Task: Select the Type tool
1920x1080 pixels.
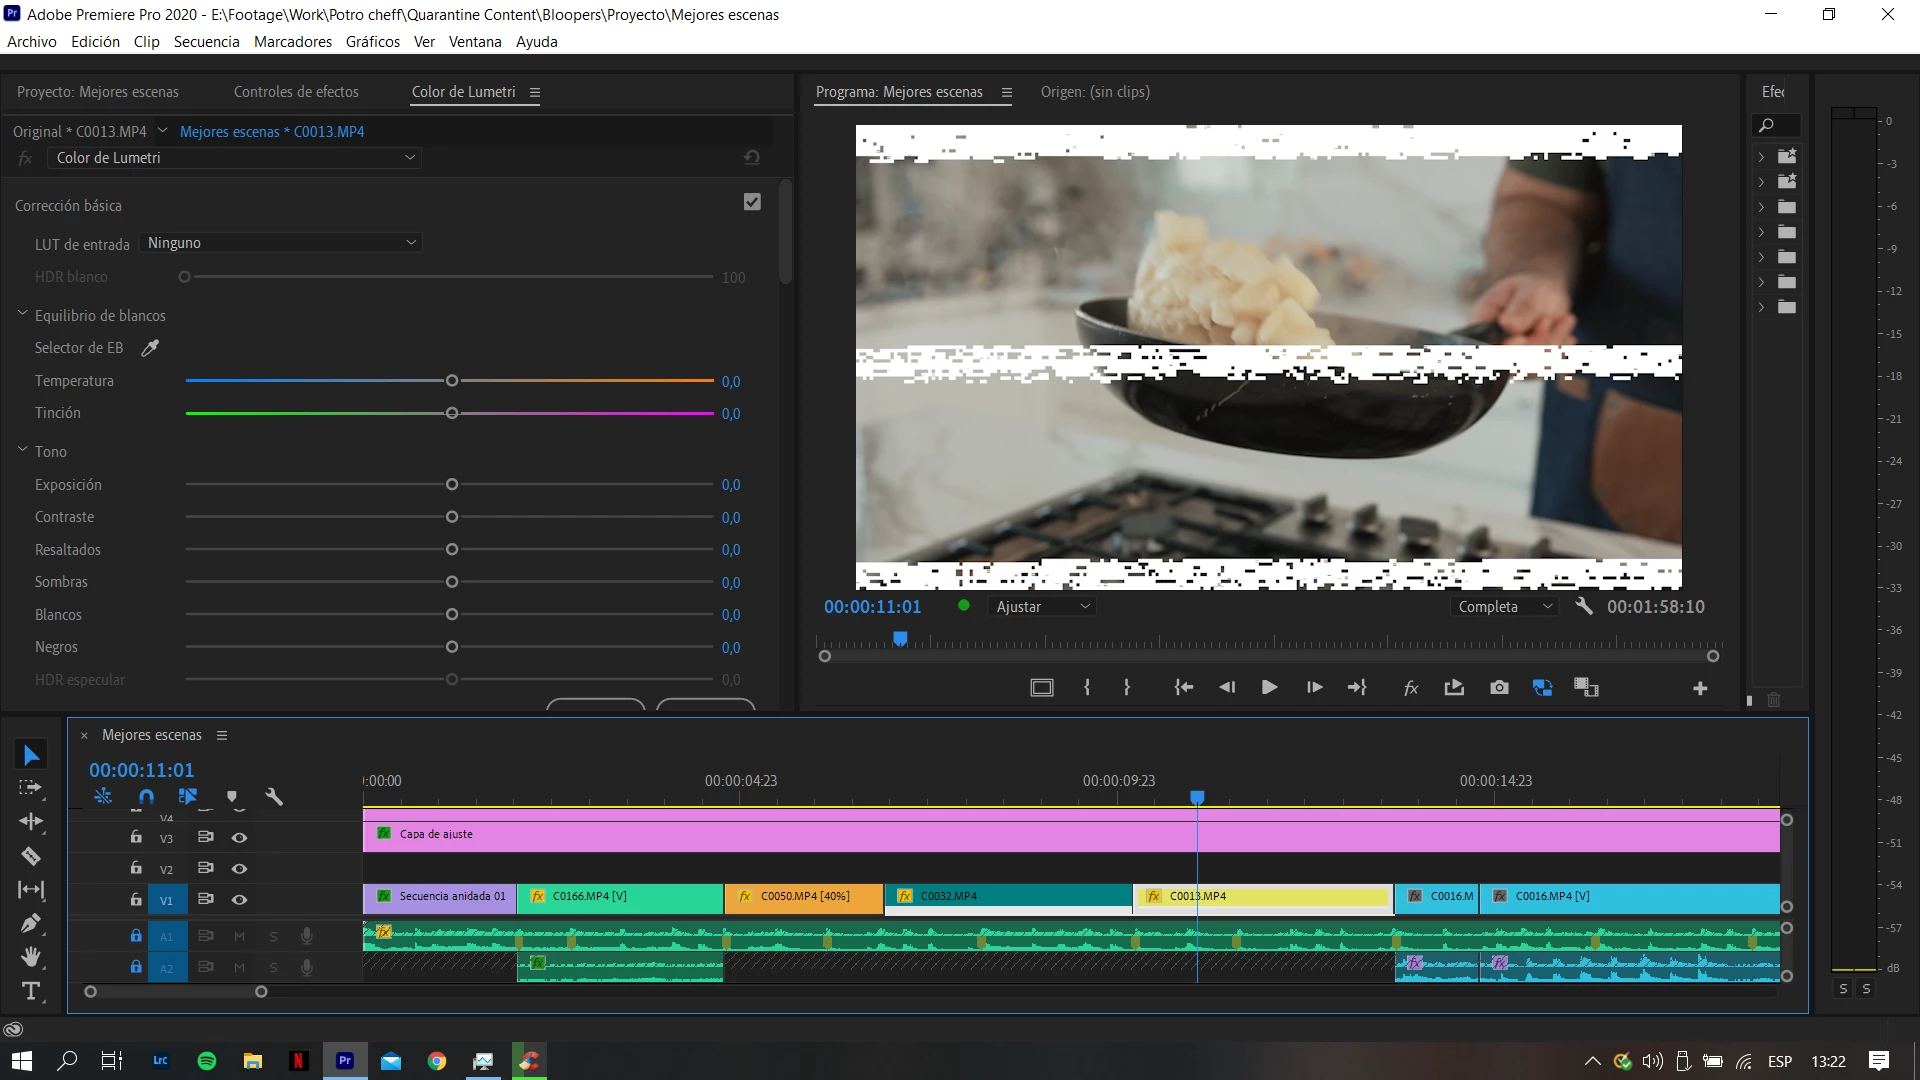Action: [31, 991]
